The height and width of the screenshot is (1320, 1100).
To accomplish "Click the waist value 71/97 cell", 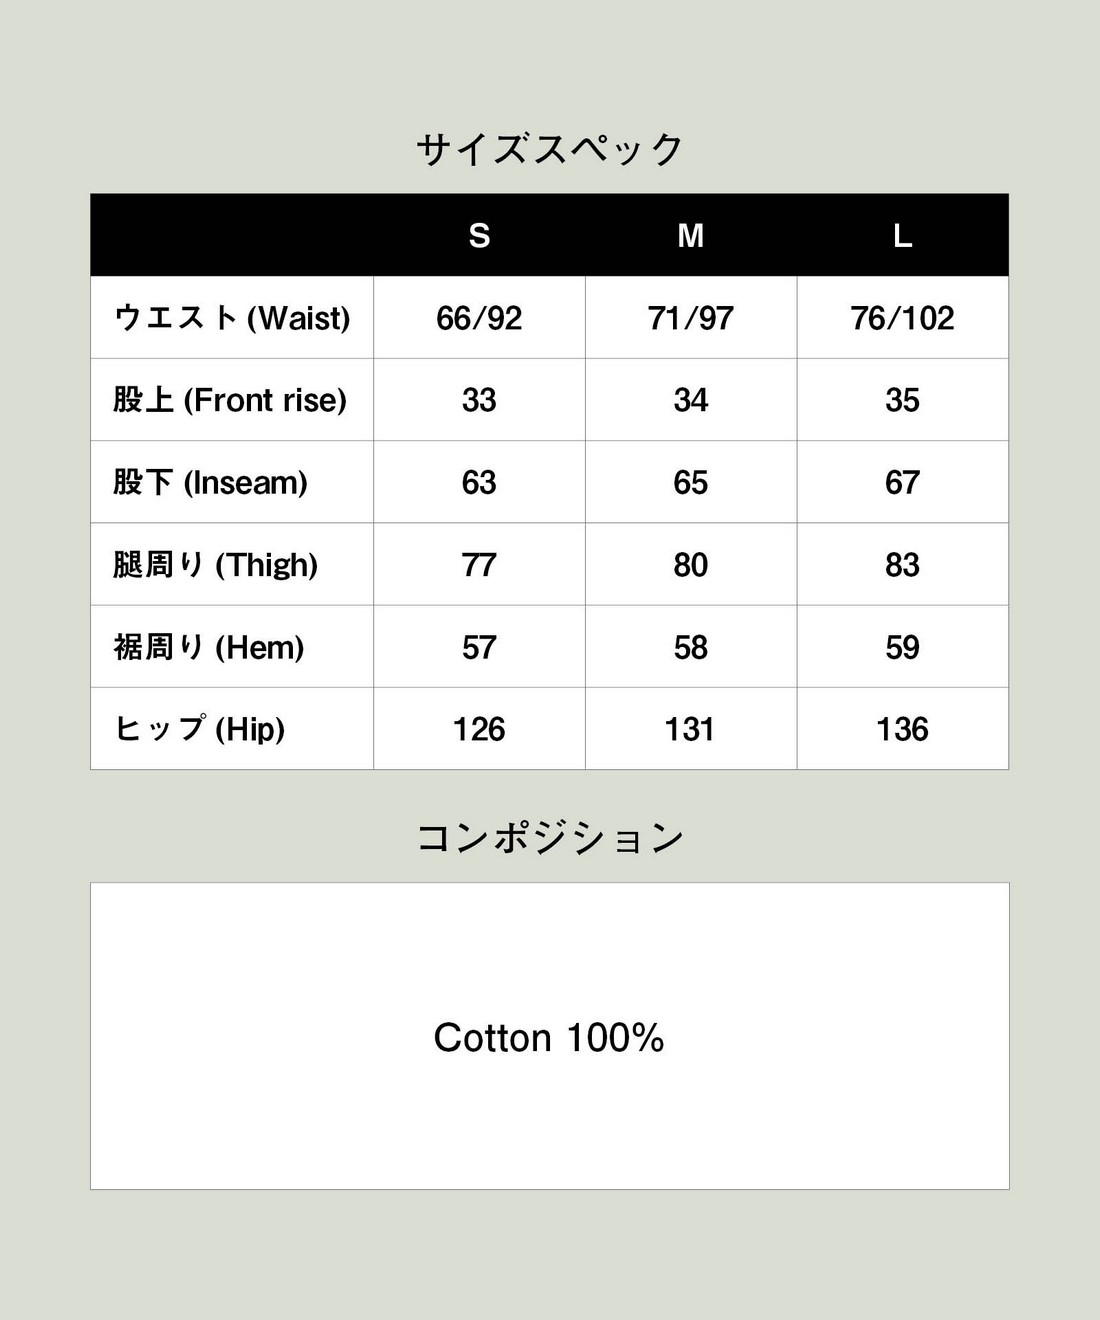I will [690, 318].
